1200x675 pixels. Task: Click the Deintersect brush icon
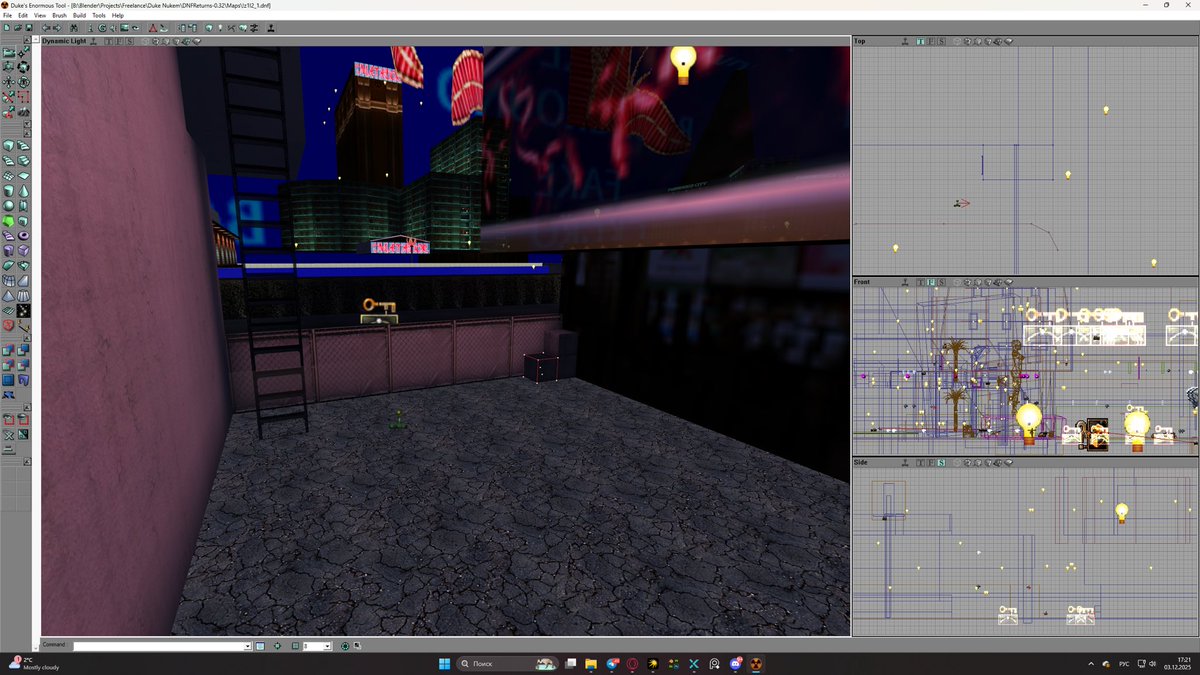(23, 365)
